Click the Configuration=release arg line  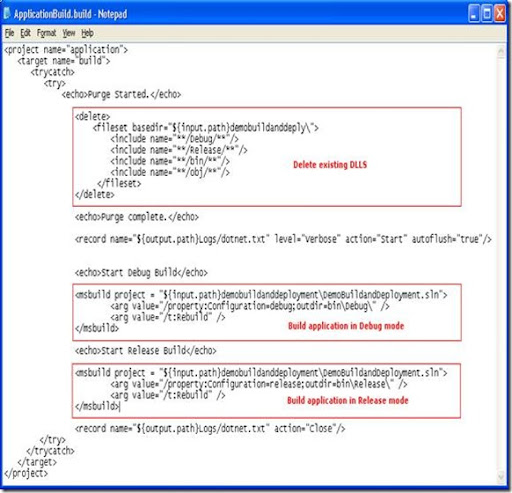[259, 384]
